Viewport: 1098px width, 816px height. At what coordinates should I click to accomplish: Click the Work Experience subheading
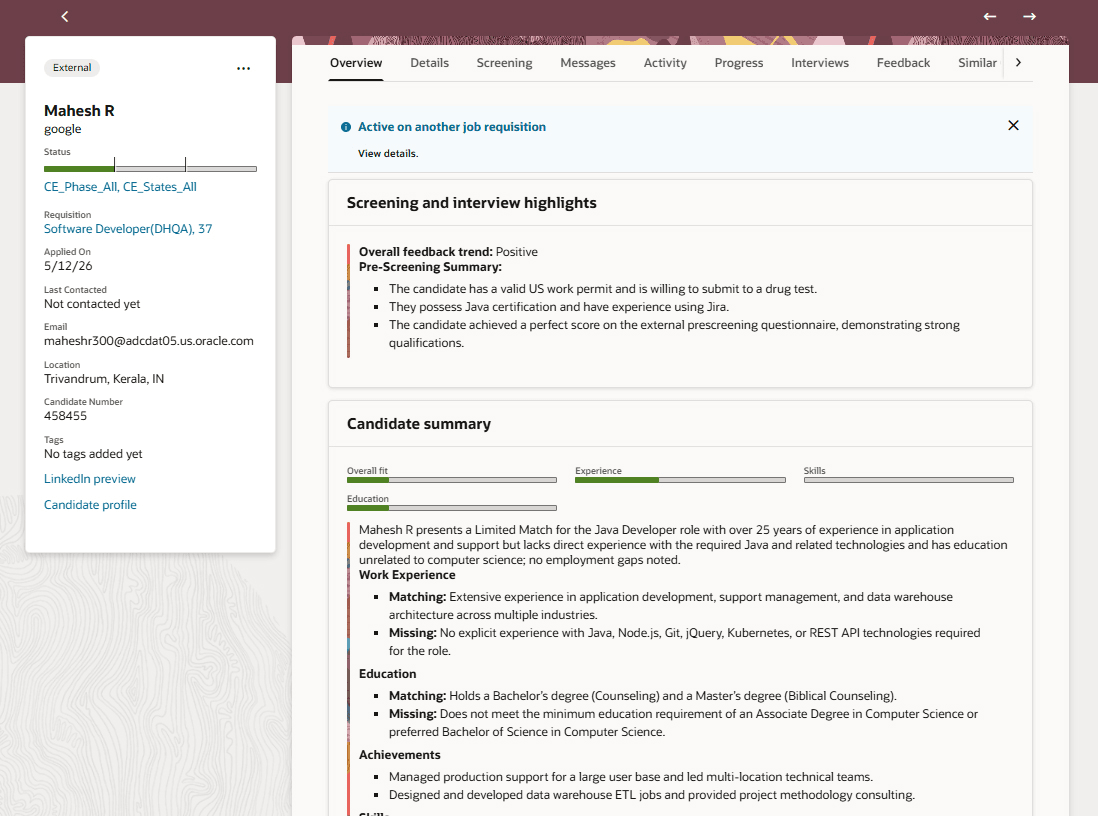pyautogui.click(x=407, y=575)
